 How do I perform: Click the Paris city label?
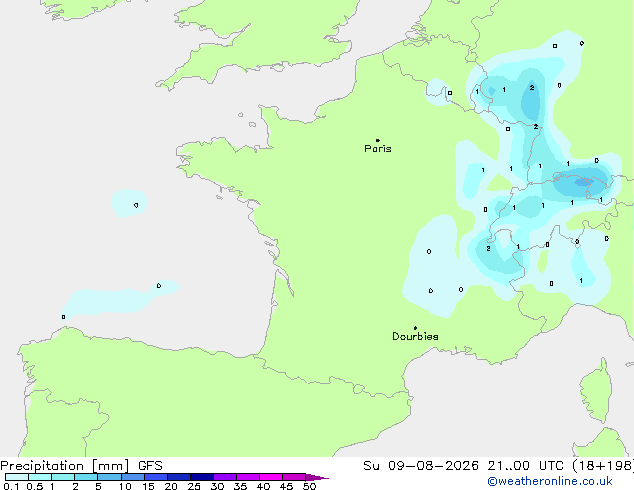pyautogui.click(x=378, y=148)
